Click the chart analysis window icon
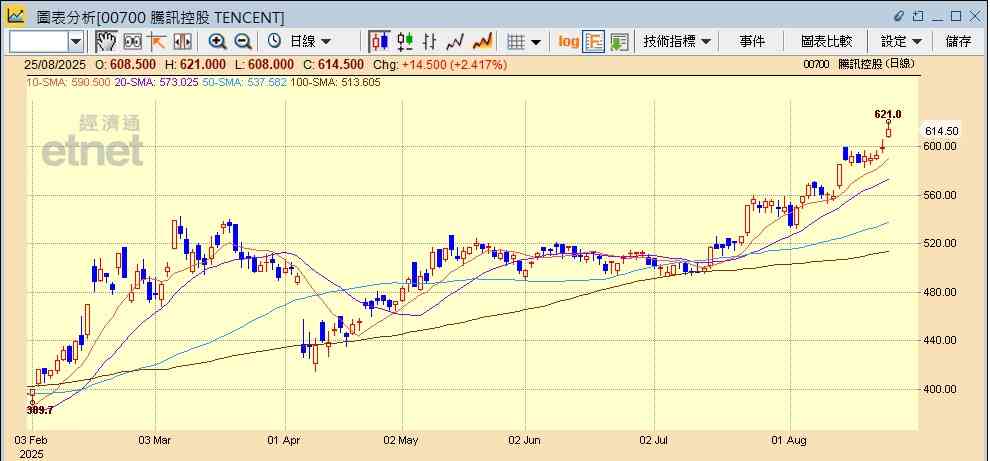Screen dimensions: 990x461 [16, 15]
